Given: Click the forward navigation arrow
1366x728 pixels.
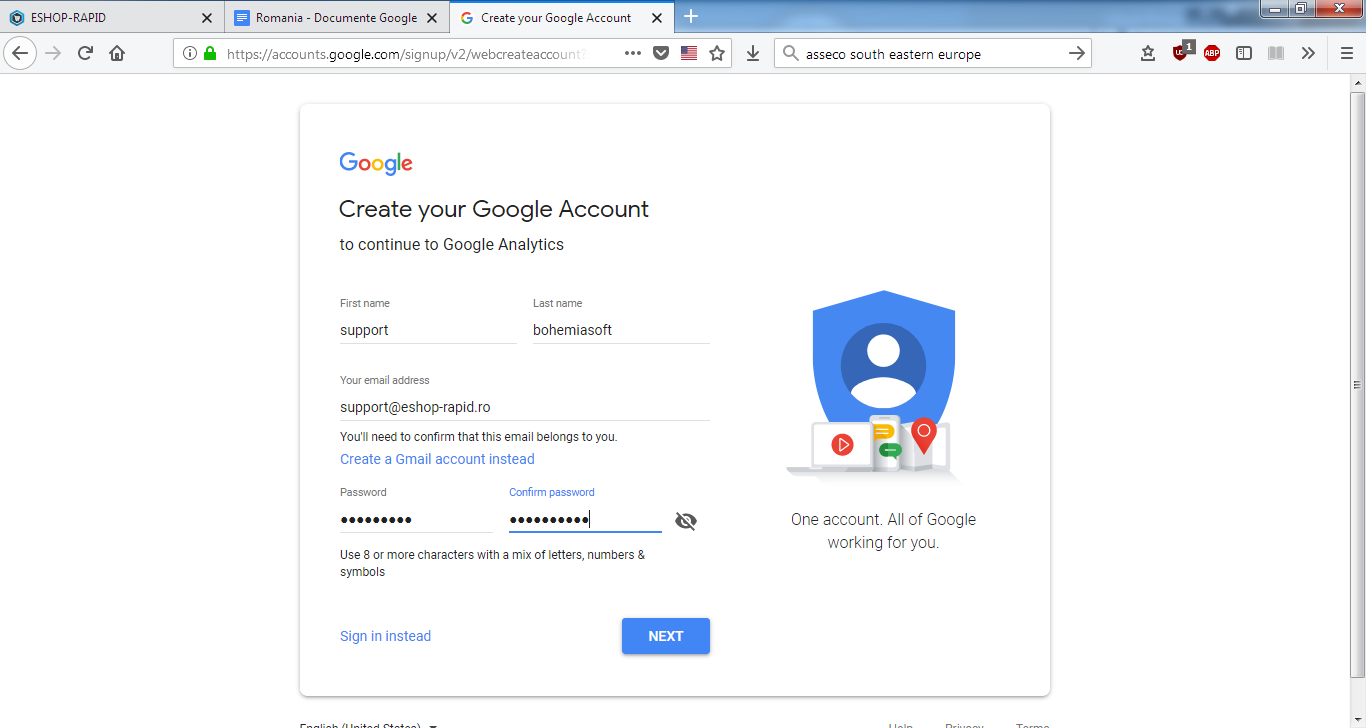Looking at the screenshot, I should (x=53, y=54).
